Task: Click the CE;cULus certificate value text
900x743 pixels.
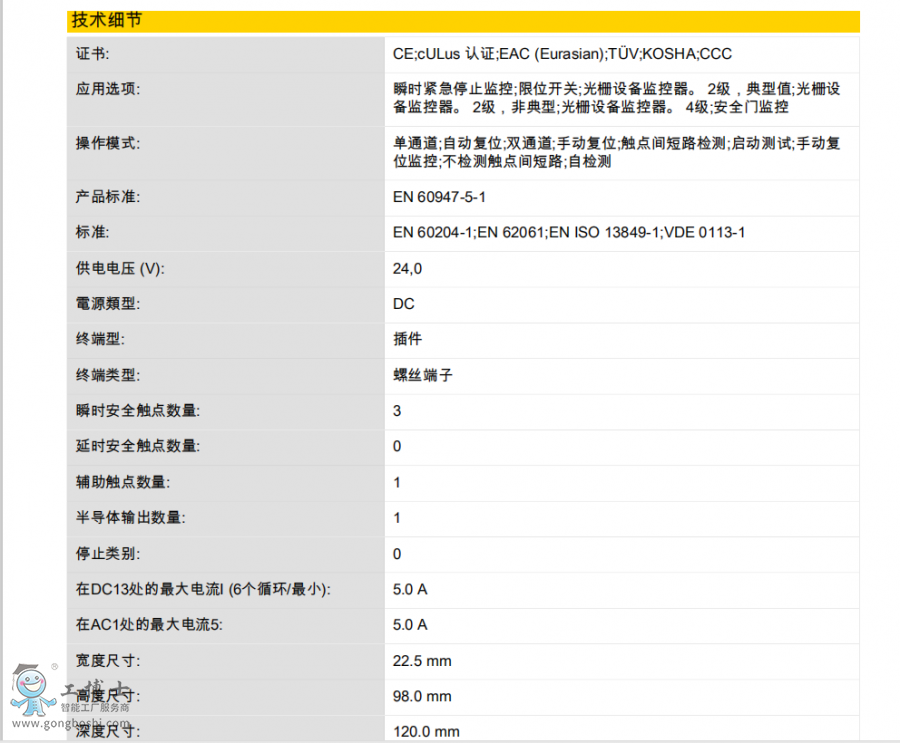Action: (x=562, y=54)
